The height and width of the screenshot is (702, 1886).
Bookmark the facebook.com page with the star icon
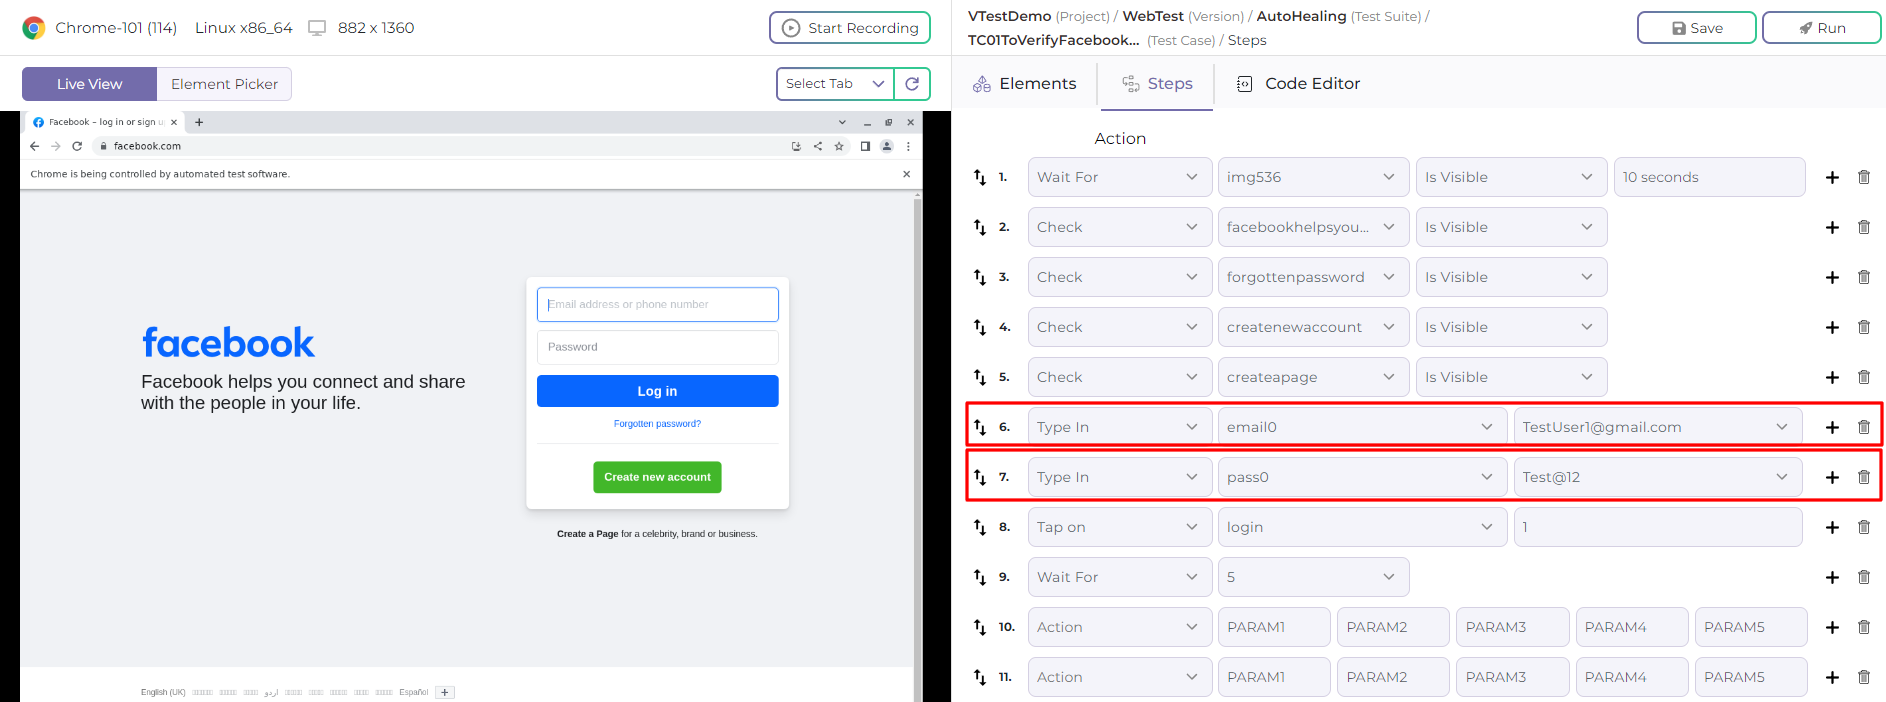tap(839, 146)
